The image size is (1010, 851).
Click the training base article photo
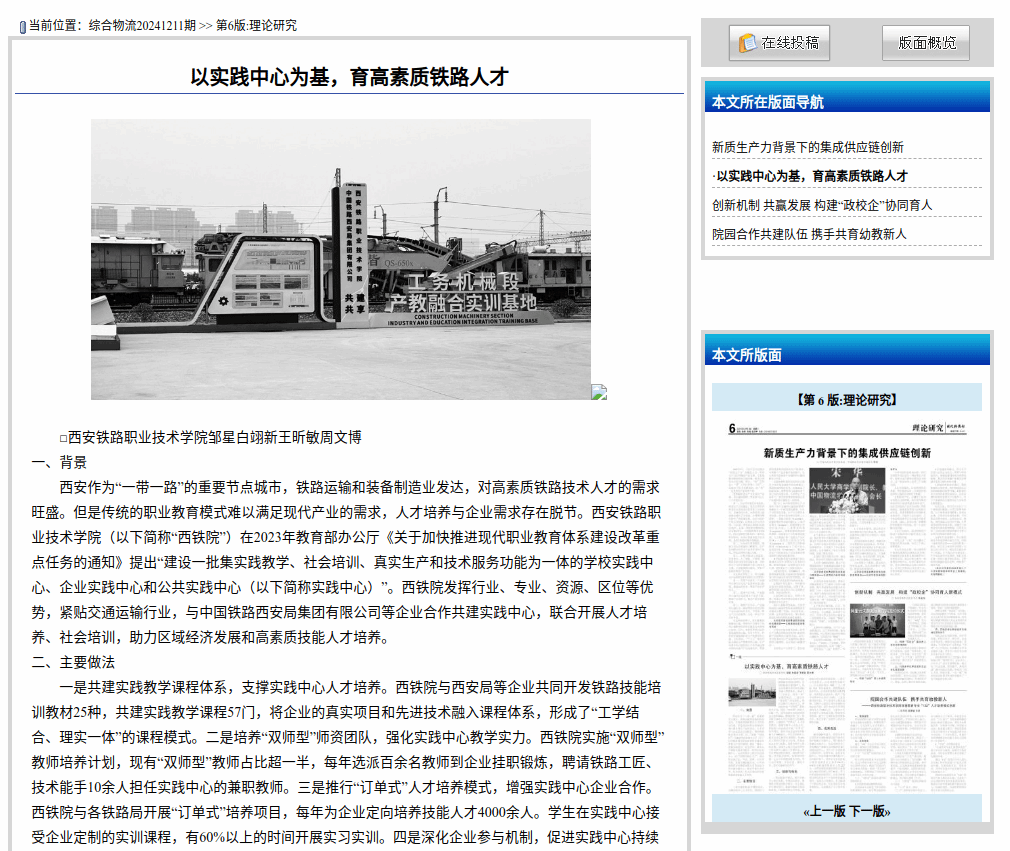tap(340, 259)
